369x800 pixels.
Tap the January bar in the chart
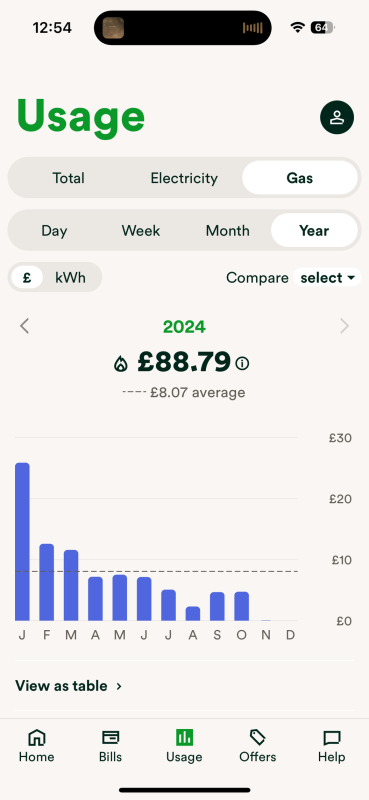22,541
